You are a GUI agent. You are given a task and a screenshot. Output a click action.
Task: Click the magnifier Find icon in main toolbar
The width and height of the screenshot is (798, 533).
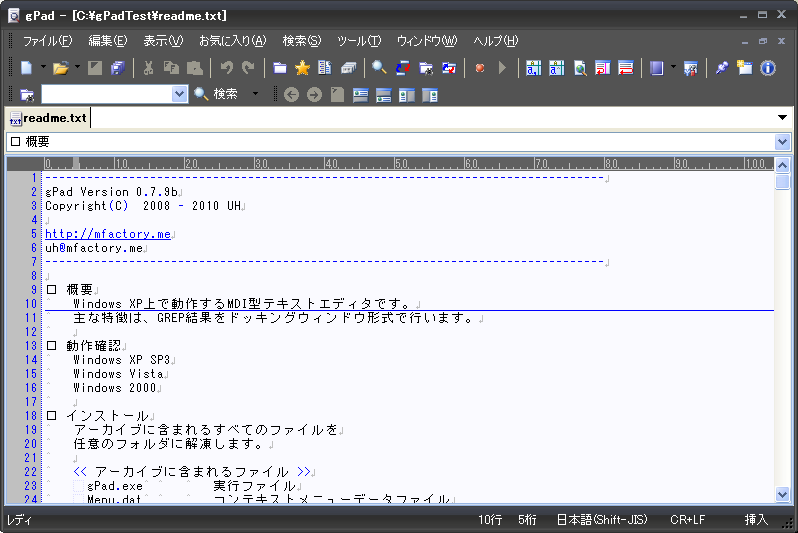pyautogui.click(x=379, y=68)
